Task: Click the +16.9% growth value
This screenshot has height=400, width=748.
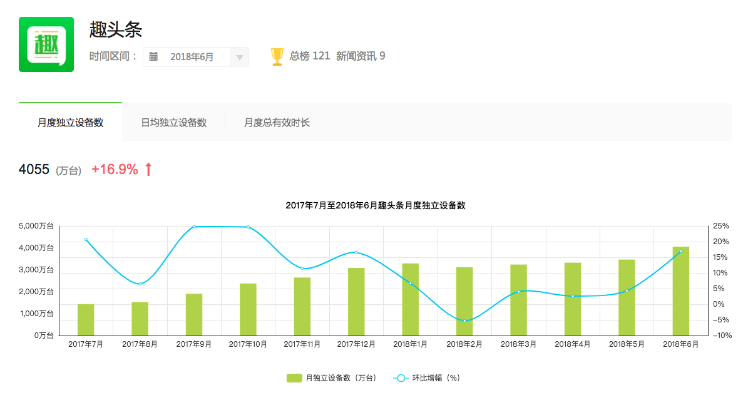Action: (115, 169)
